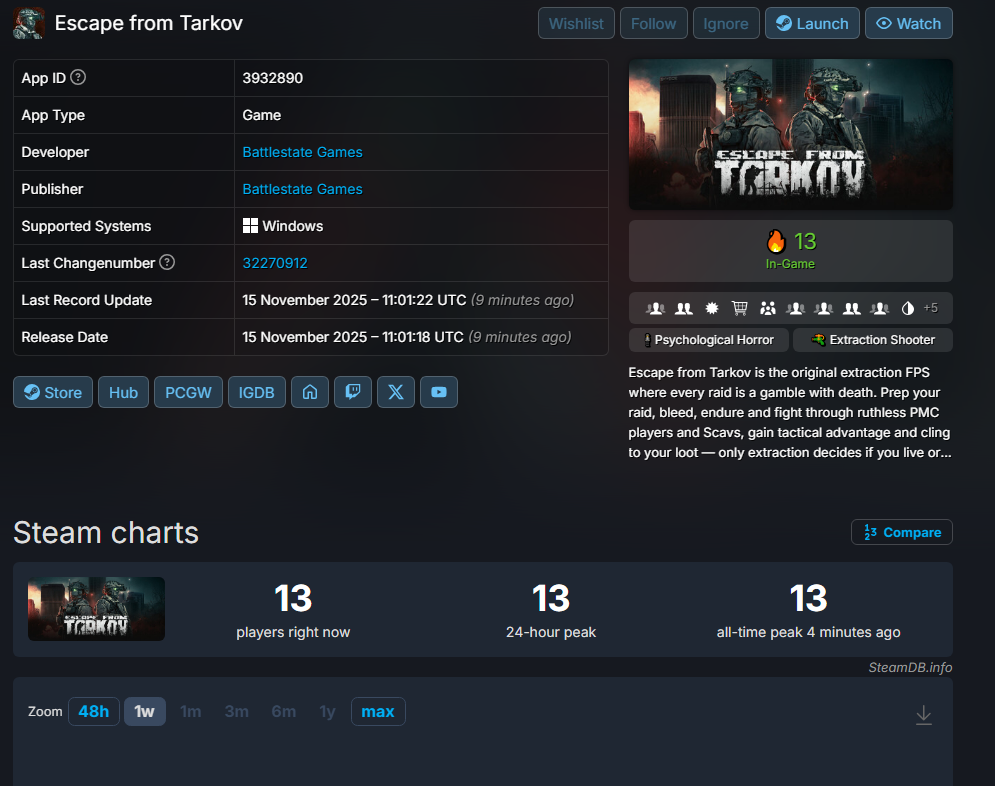Open the Battlestate Games publisher link
Image resolution: width=995 pixels, height=786 pixels.
(302, 189)
